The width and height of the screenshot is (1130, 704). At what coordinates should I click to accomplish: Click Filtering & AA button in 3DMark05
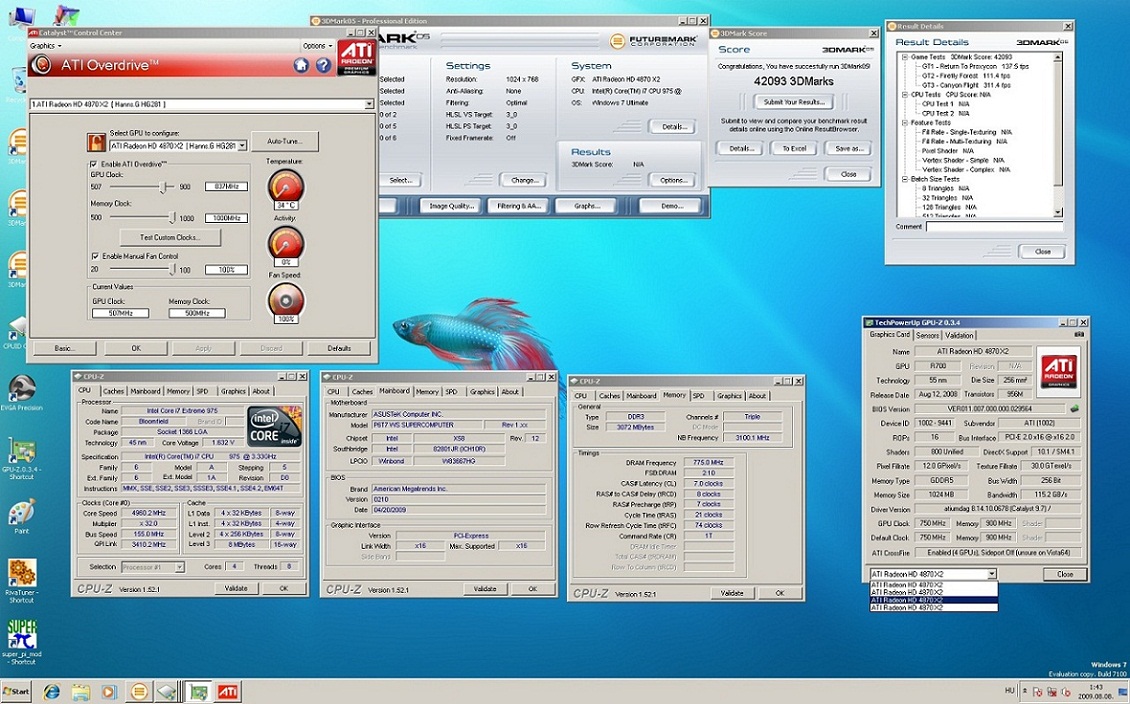coord(519,206)
